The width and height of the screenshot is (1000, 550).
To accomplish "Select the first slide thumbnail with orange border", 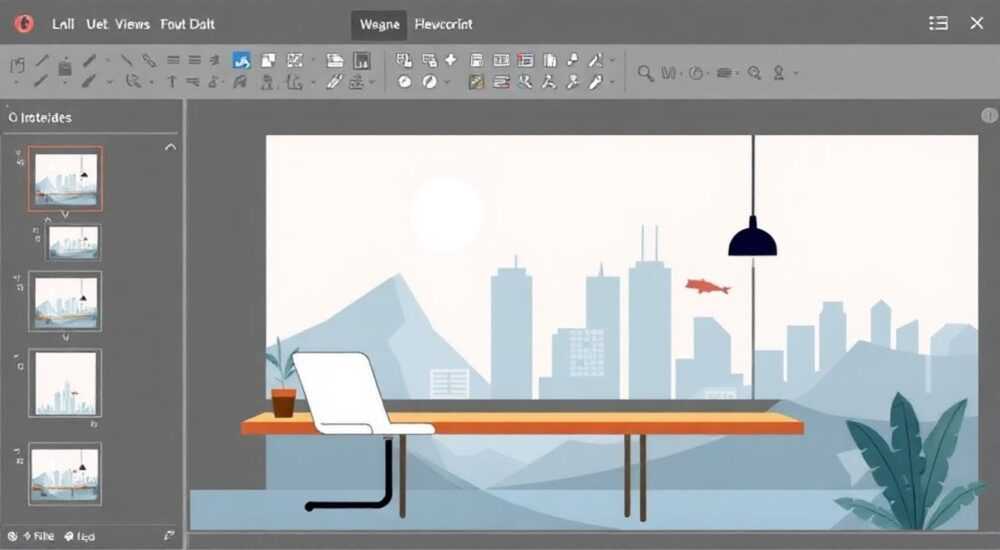I will click(65, 179).
